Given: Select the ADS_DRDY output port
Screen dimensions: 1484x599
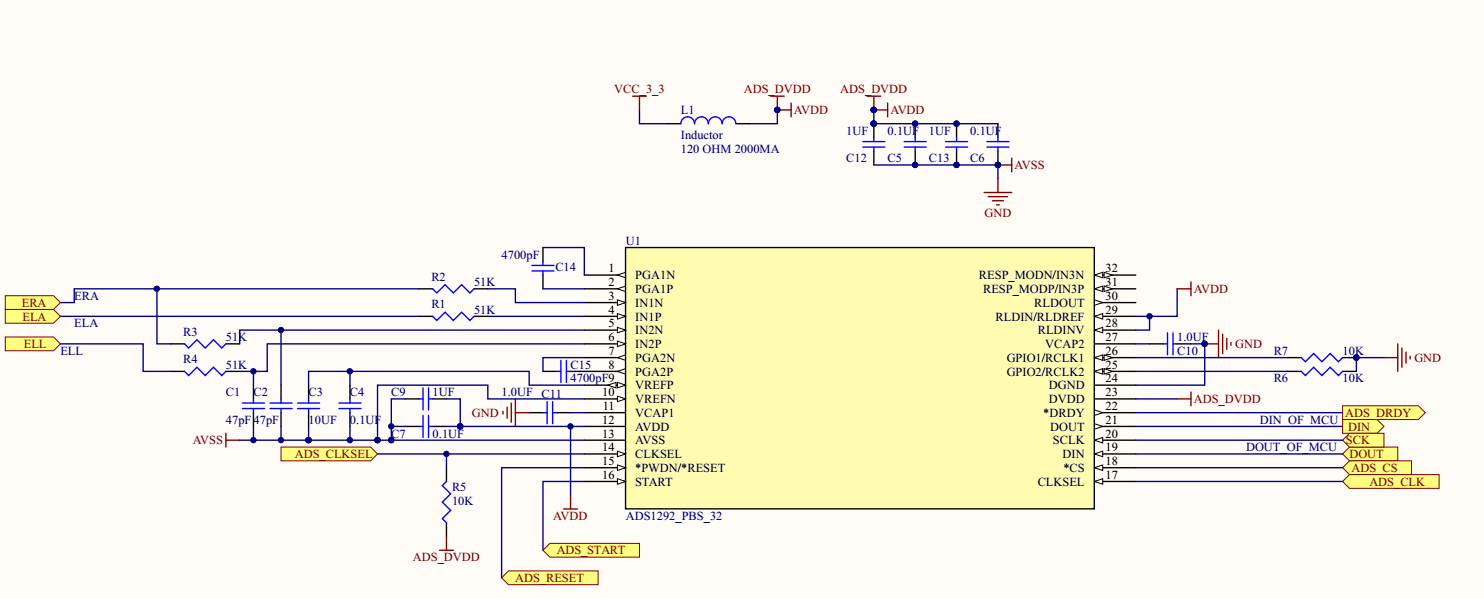Looking at the screenshot, I should 1383,412.
